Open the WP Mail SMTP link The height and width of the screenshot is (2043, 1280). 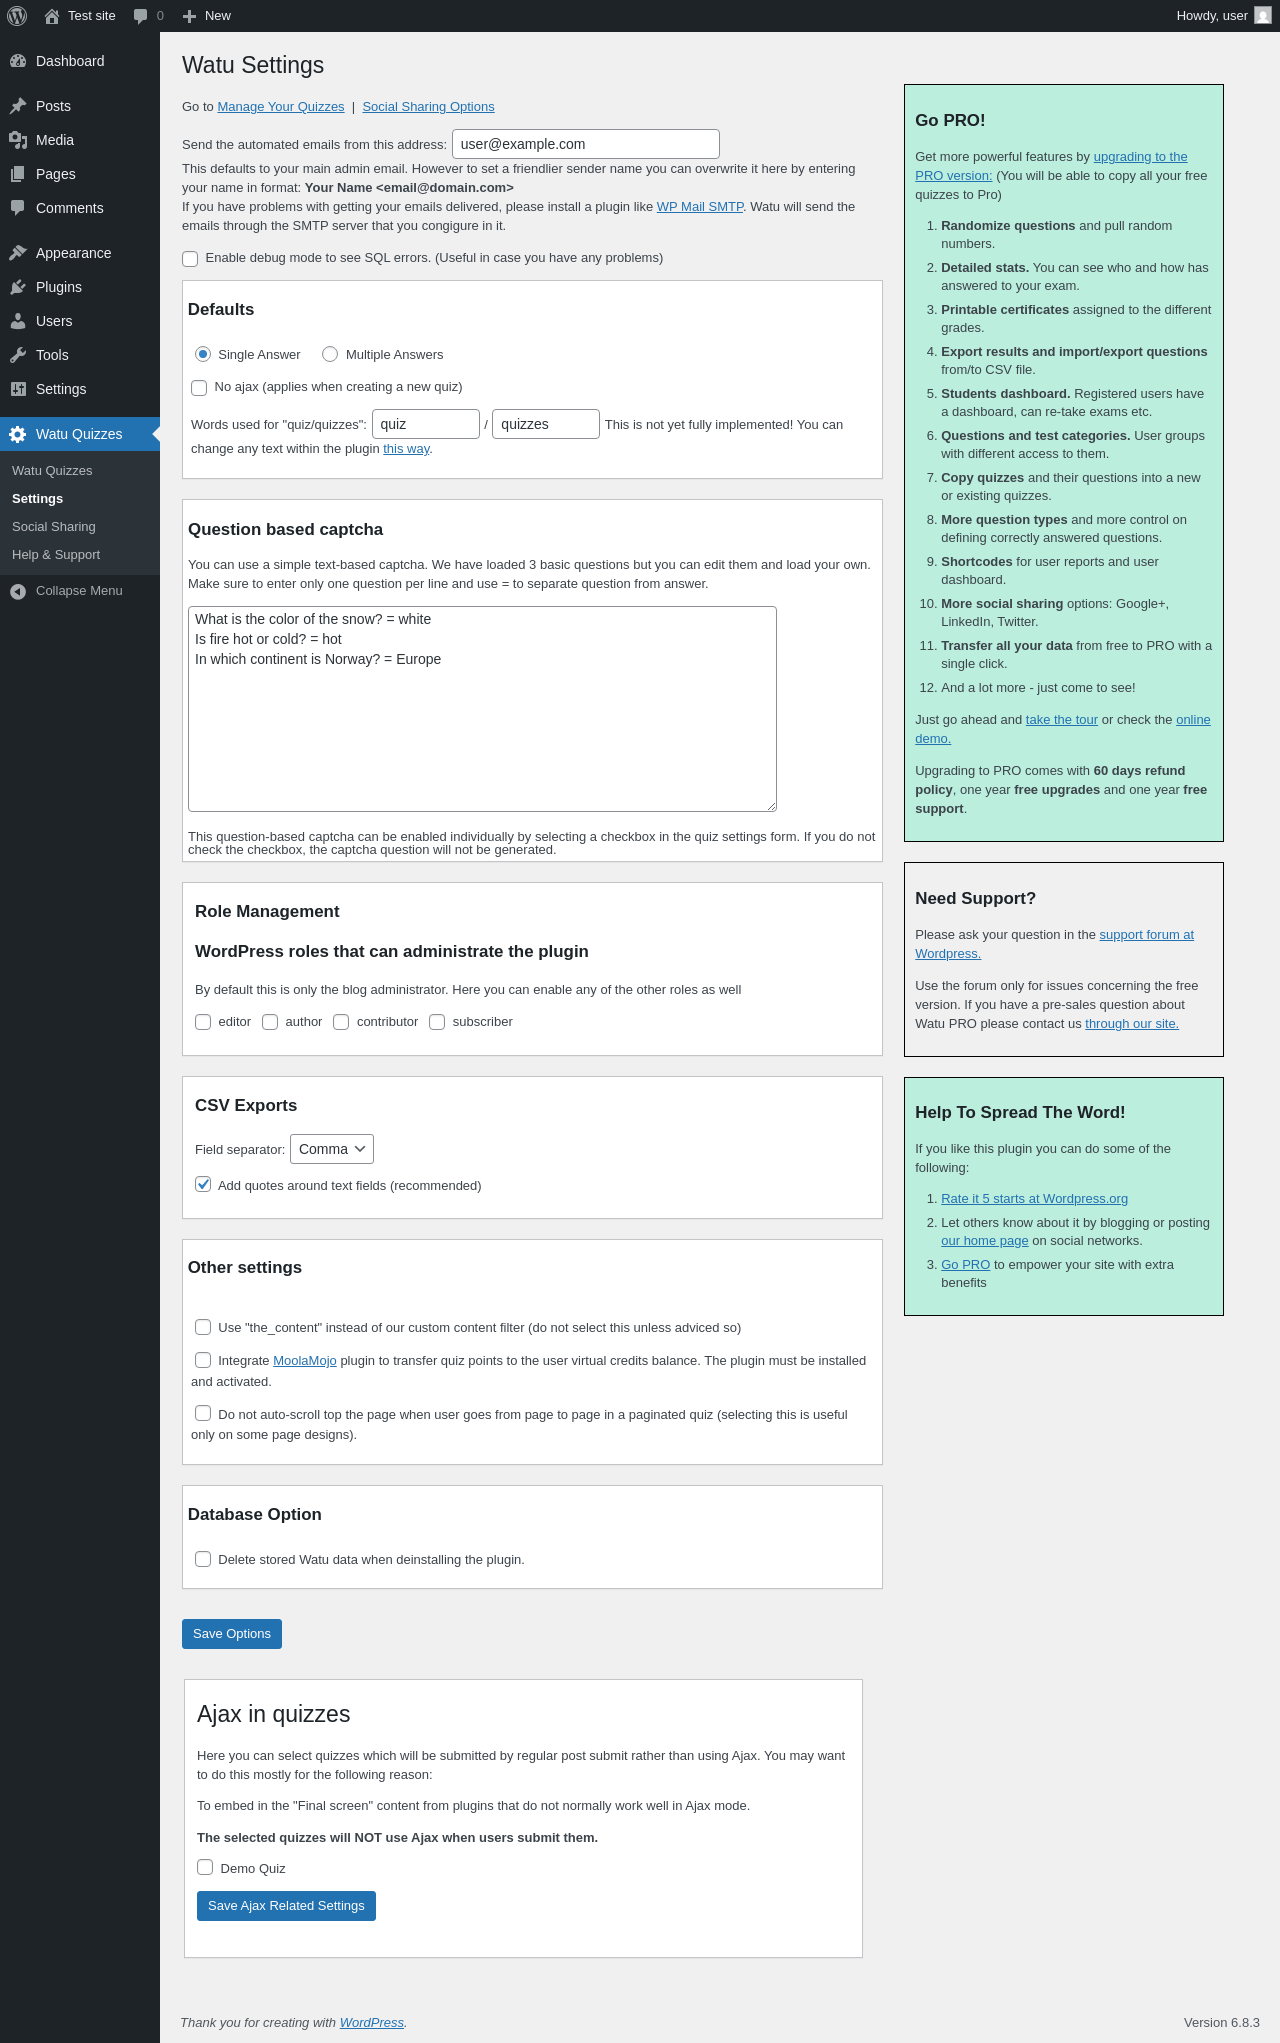tap(700, 207)
